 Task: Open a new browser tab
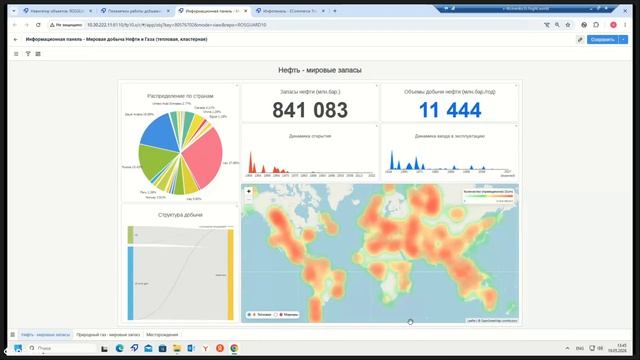[x=335, y=11]
